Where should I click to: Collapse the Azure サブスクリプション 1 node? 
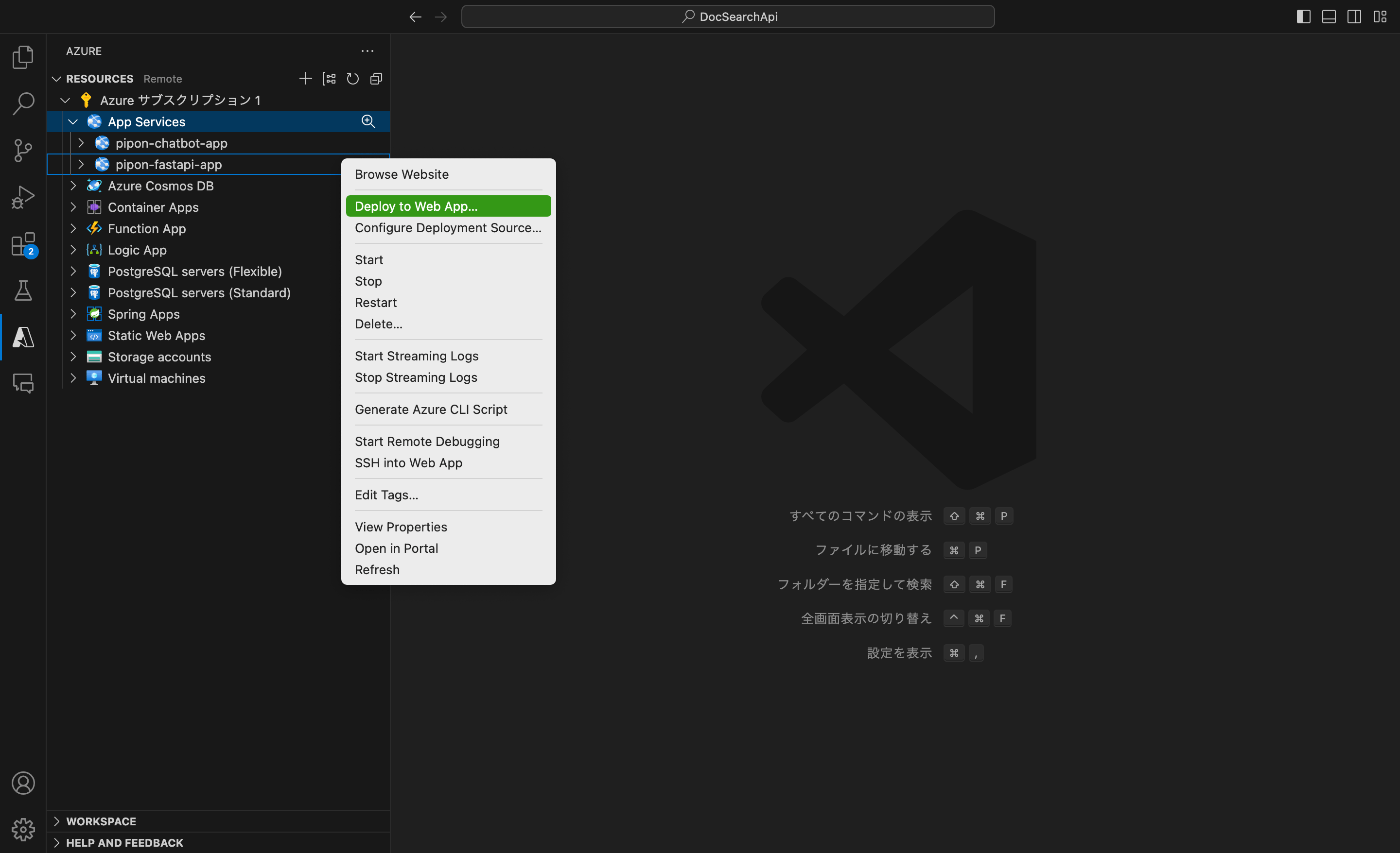[x=65, y=100]
